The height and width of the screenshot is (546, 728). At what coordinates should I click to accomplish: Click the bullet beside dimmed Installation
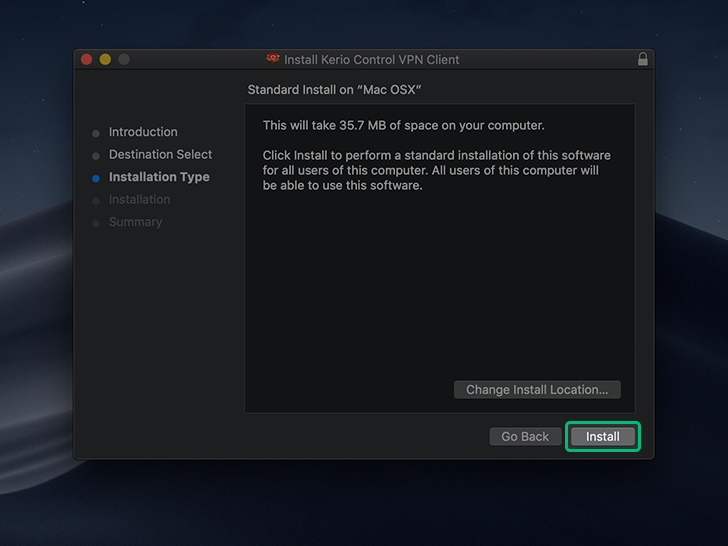click(x=96, y=201)
